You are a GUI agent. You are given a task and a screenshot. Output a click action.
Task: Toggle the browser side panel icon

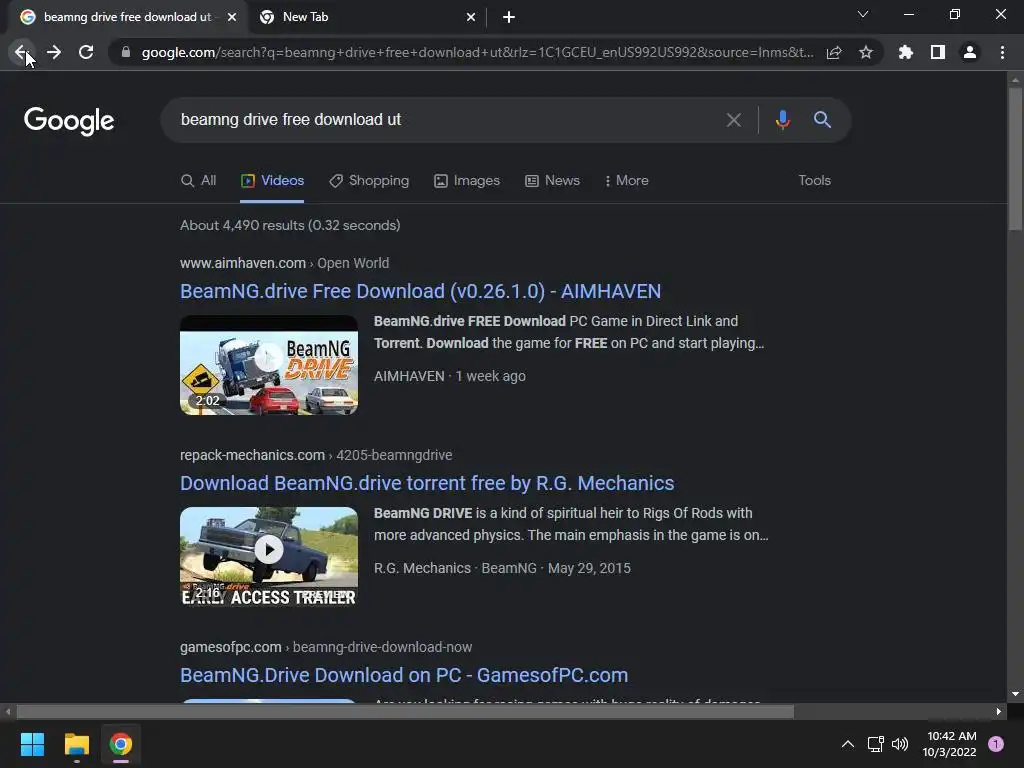[937, 52]
